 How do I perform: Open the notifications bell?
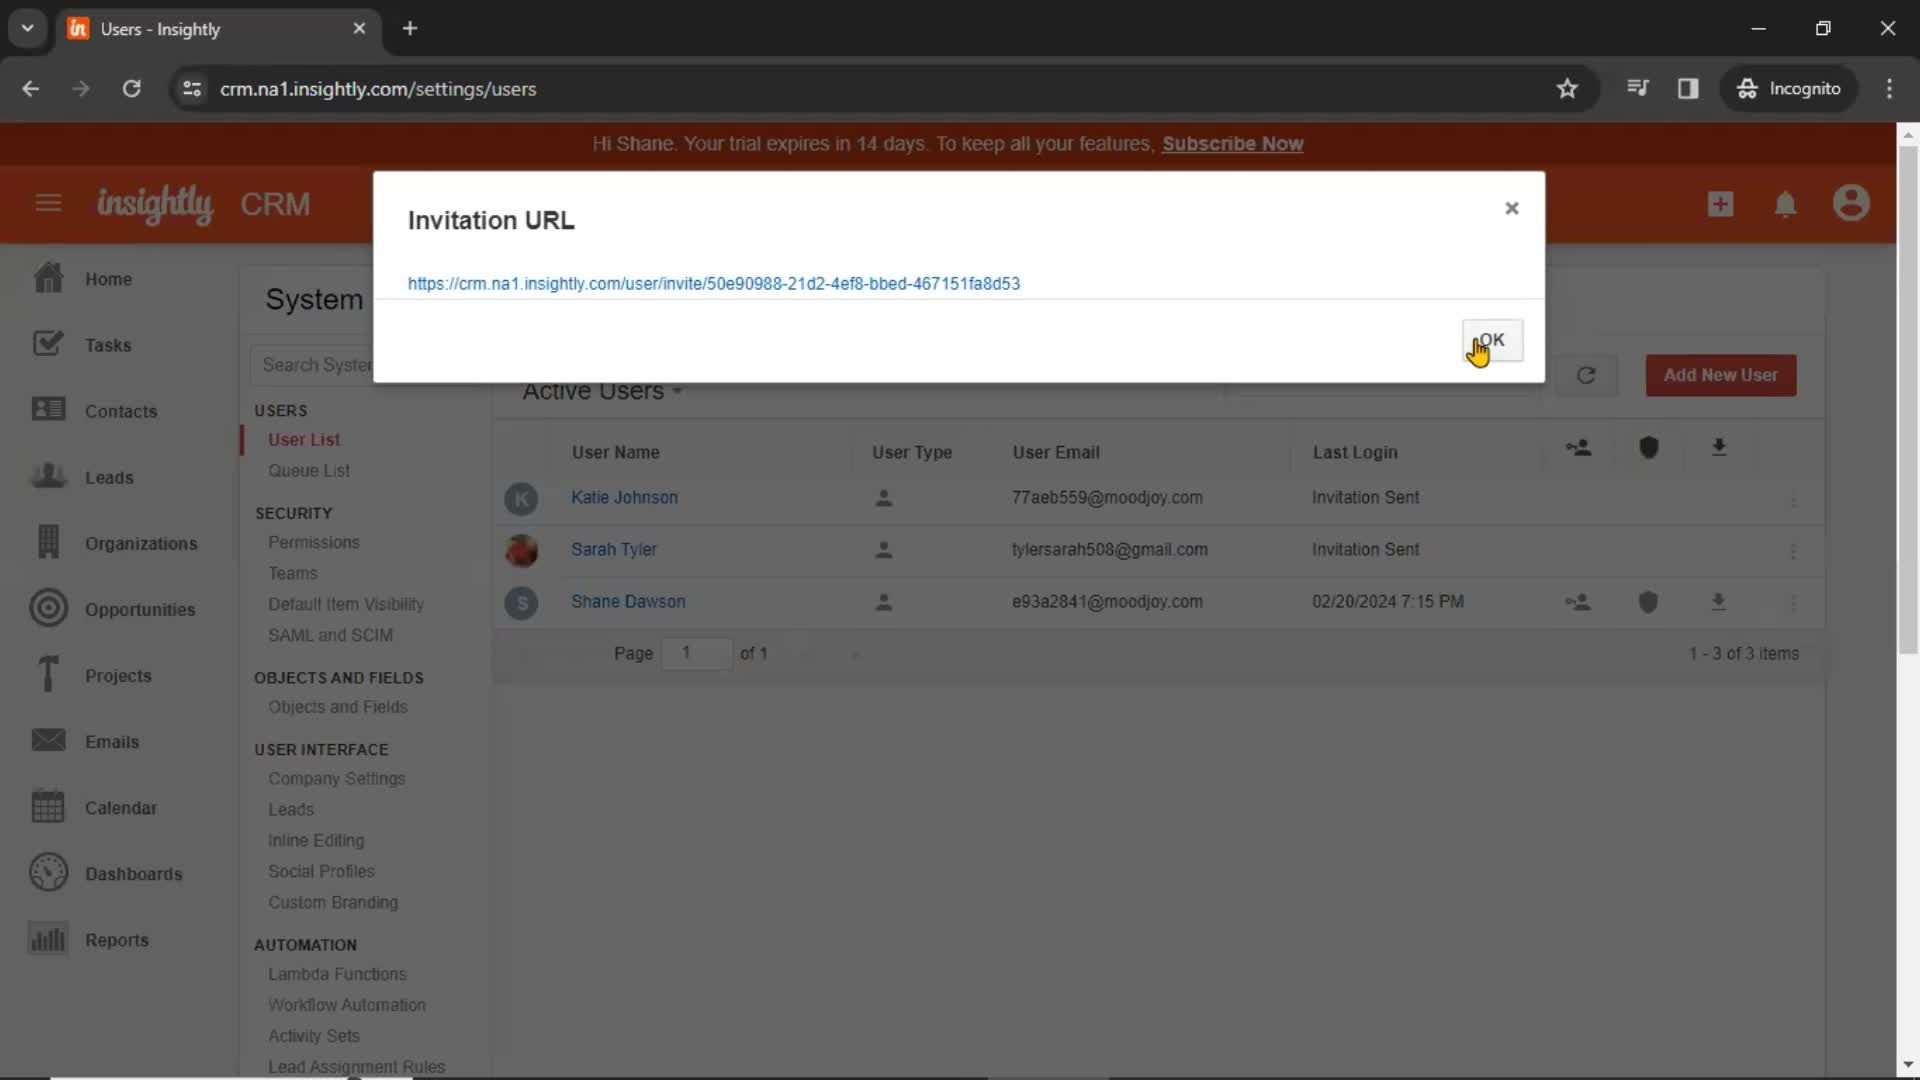[x=1785, y=205]
